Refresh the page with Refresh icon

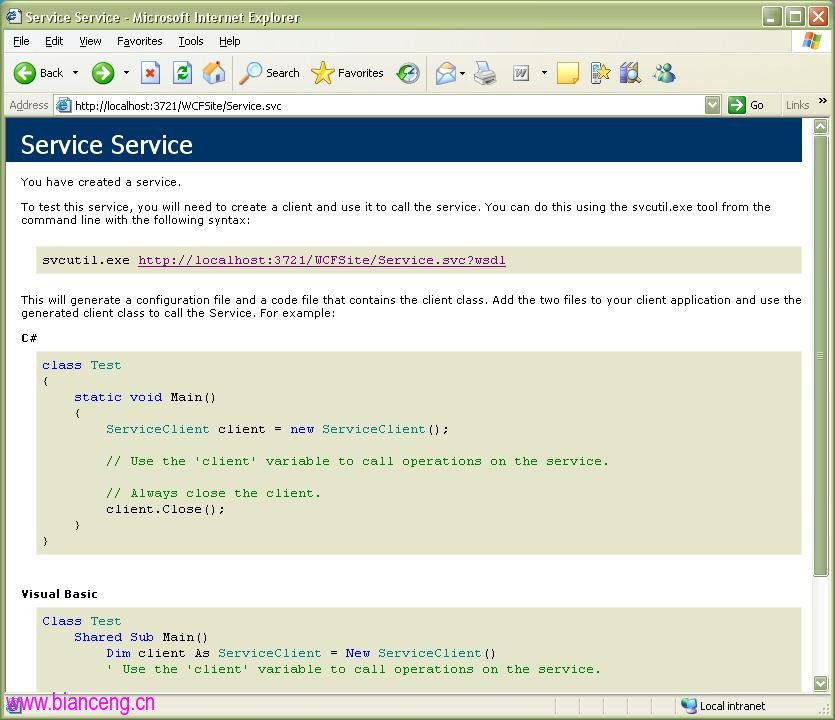[x=182, y=73]
